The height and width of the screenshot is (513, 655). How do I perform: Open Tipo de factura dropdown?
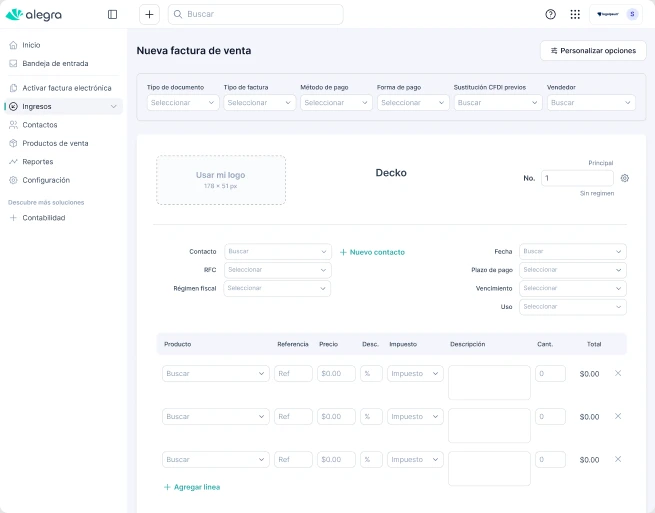(259, 103)
